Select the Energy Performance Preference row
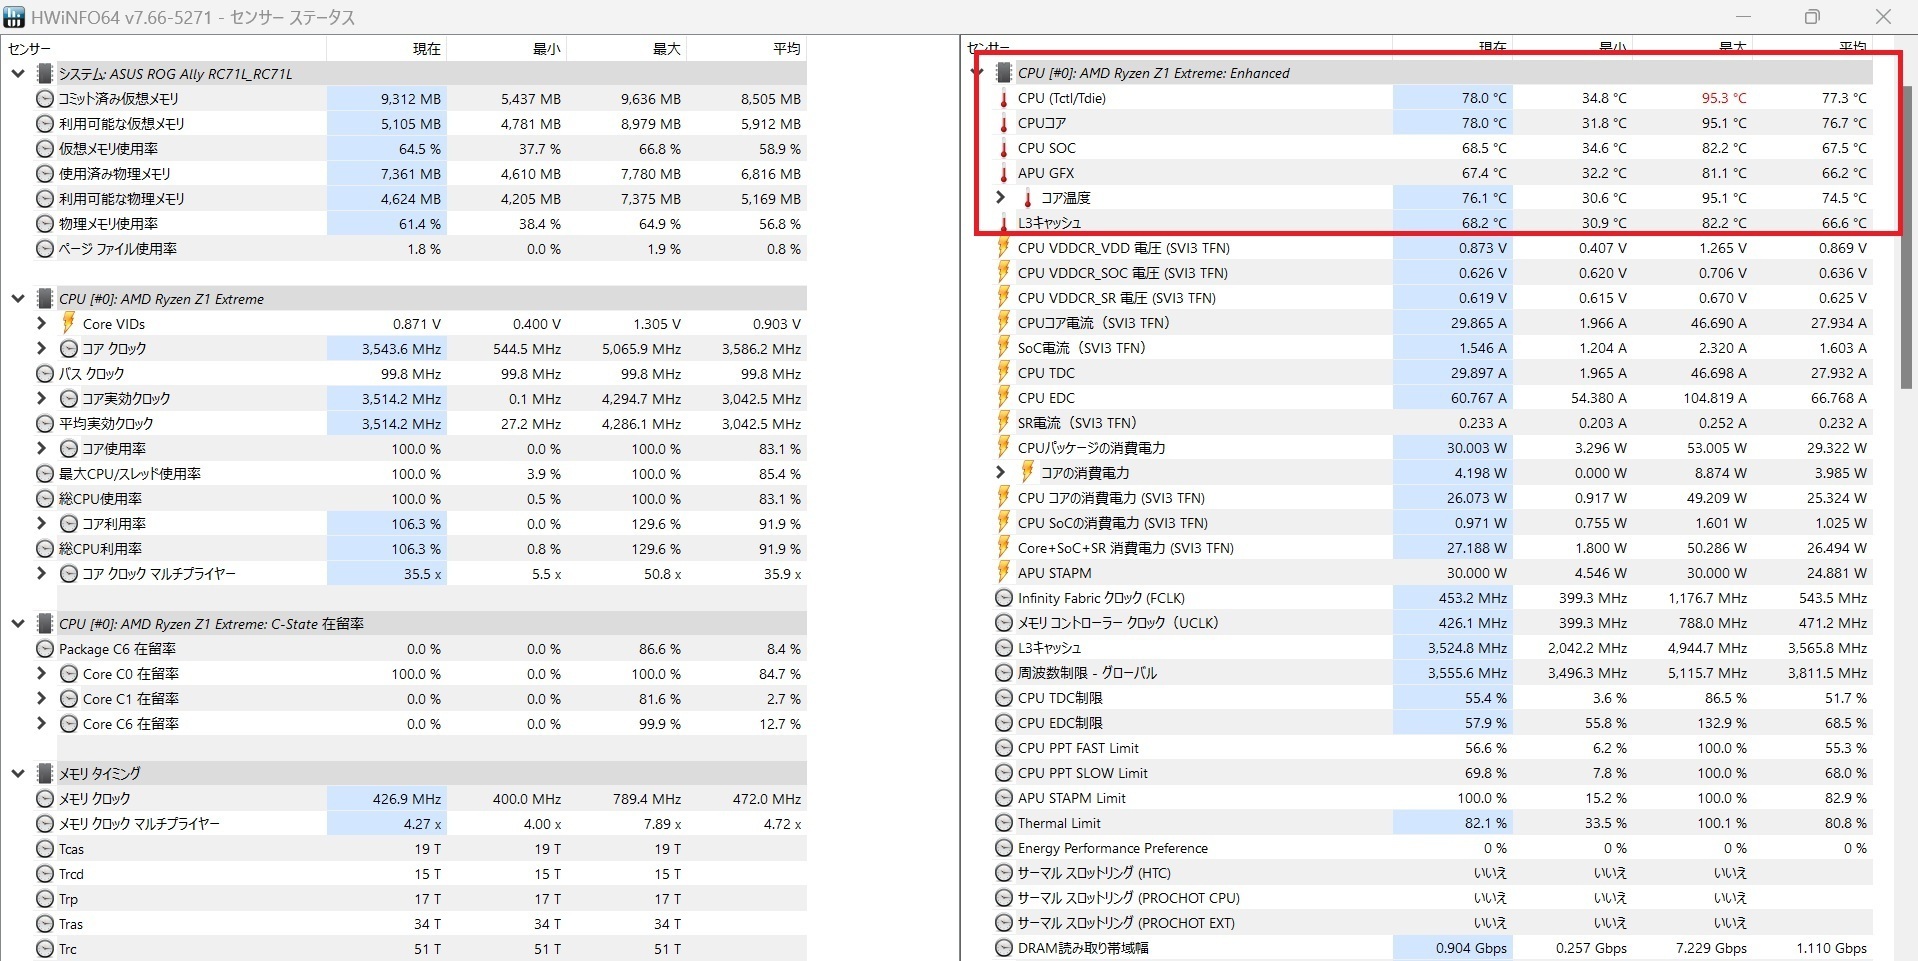1918x961 pixels. pyautogui.click(x=1433, y=848)
